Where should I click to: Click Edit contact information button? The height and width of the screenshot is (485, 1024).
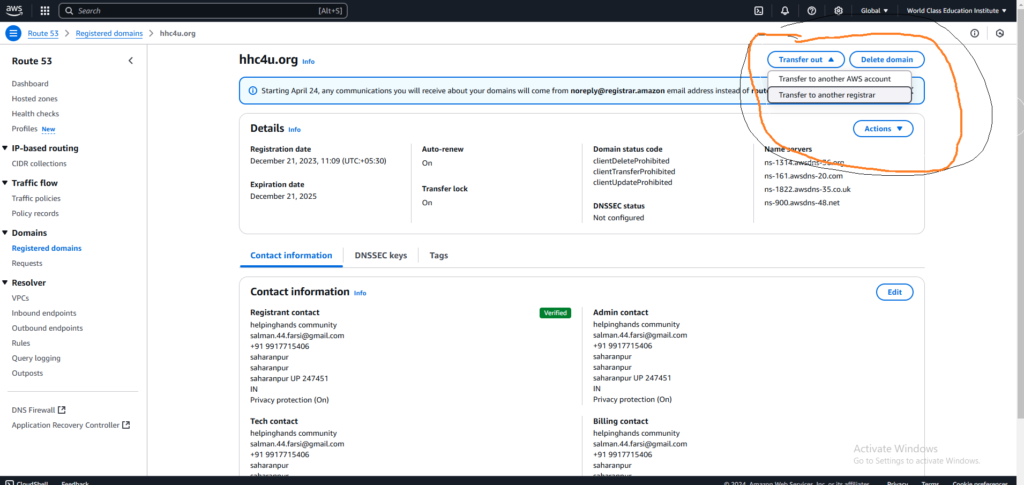894,292
